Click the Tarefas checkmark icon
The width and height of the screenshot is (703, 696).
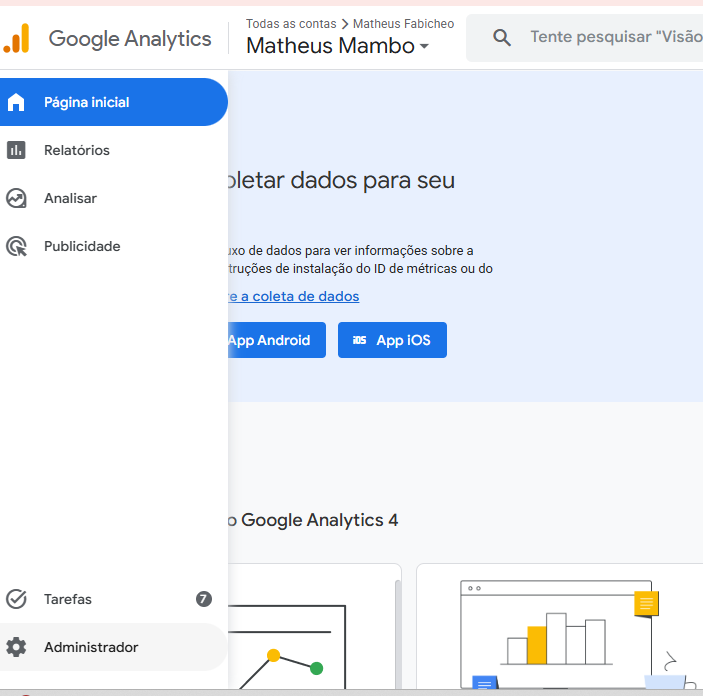click(16, 599)
